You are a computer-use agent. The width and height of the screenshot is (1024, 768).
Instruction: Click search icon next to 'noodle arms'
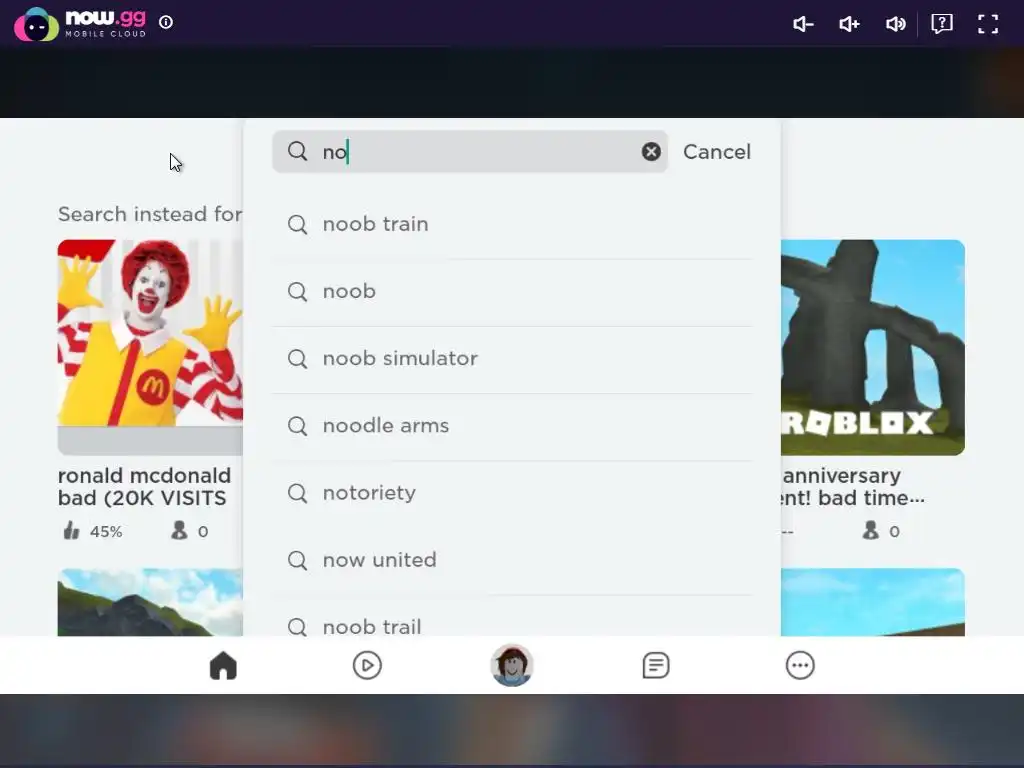tap(297, 426)
